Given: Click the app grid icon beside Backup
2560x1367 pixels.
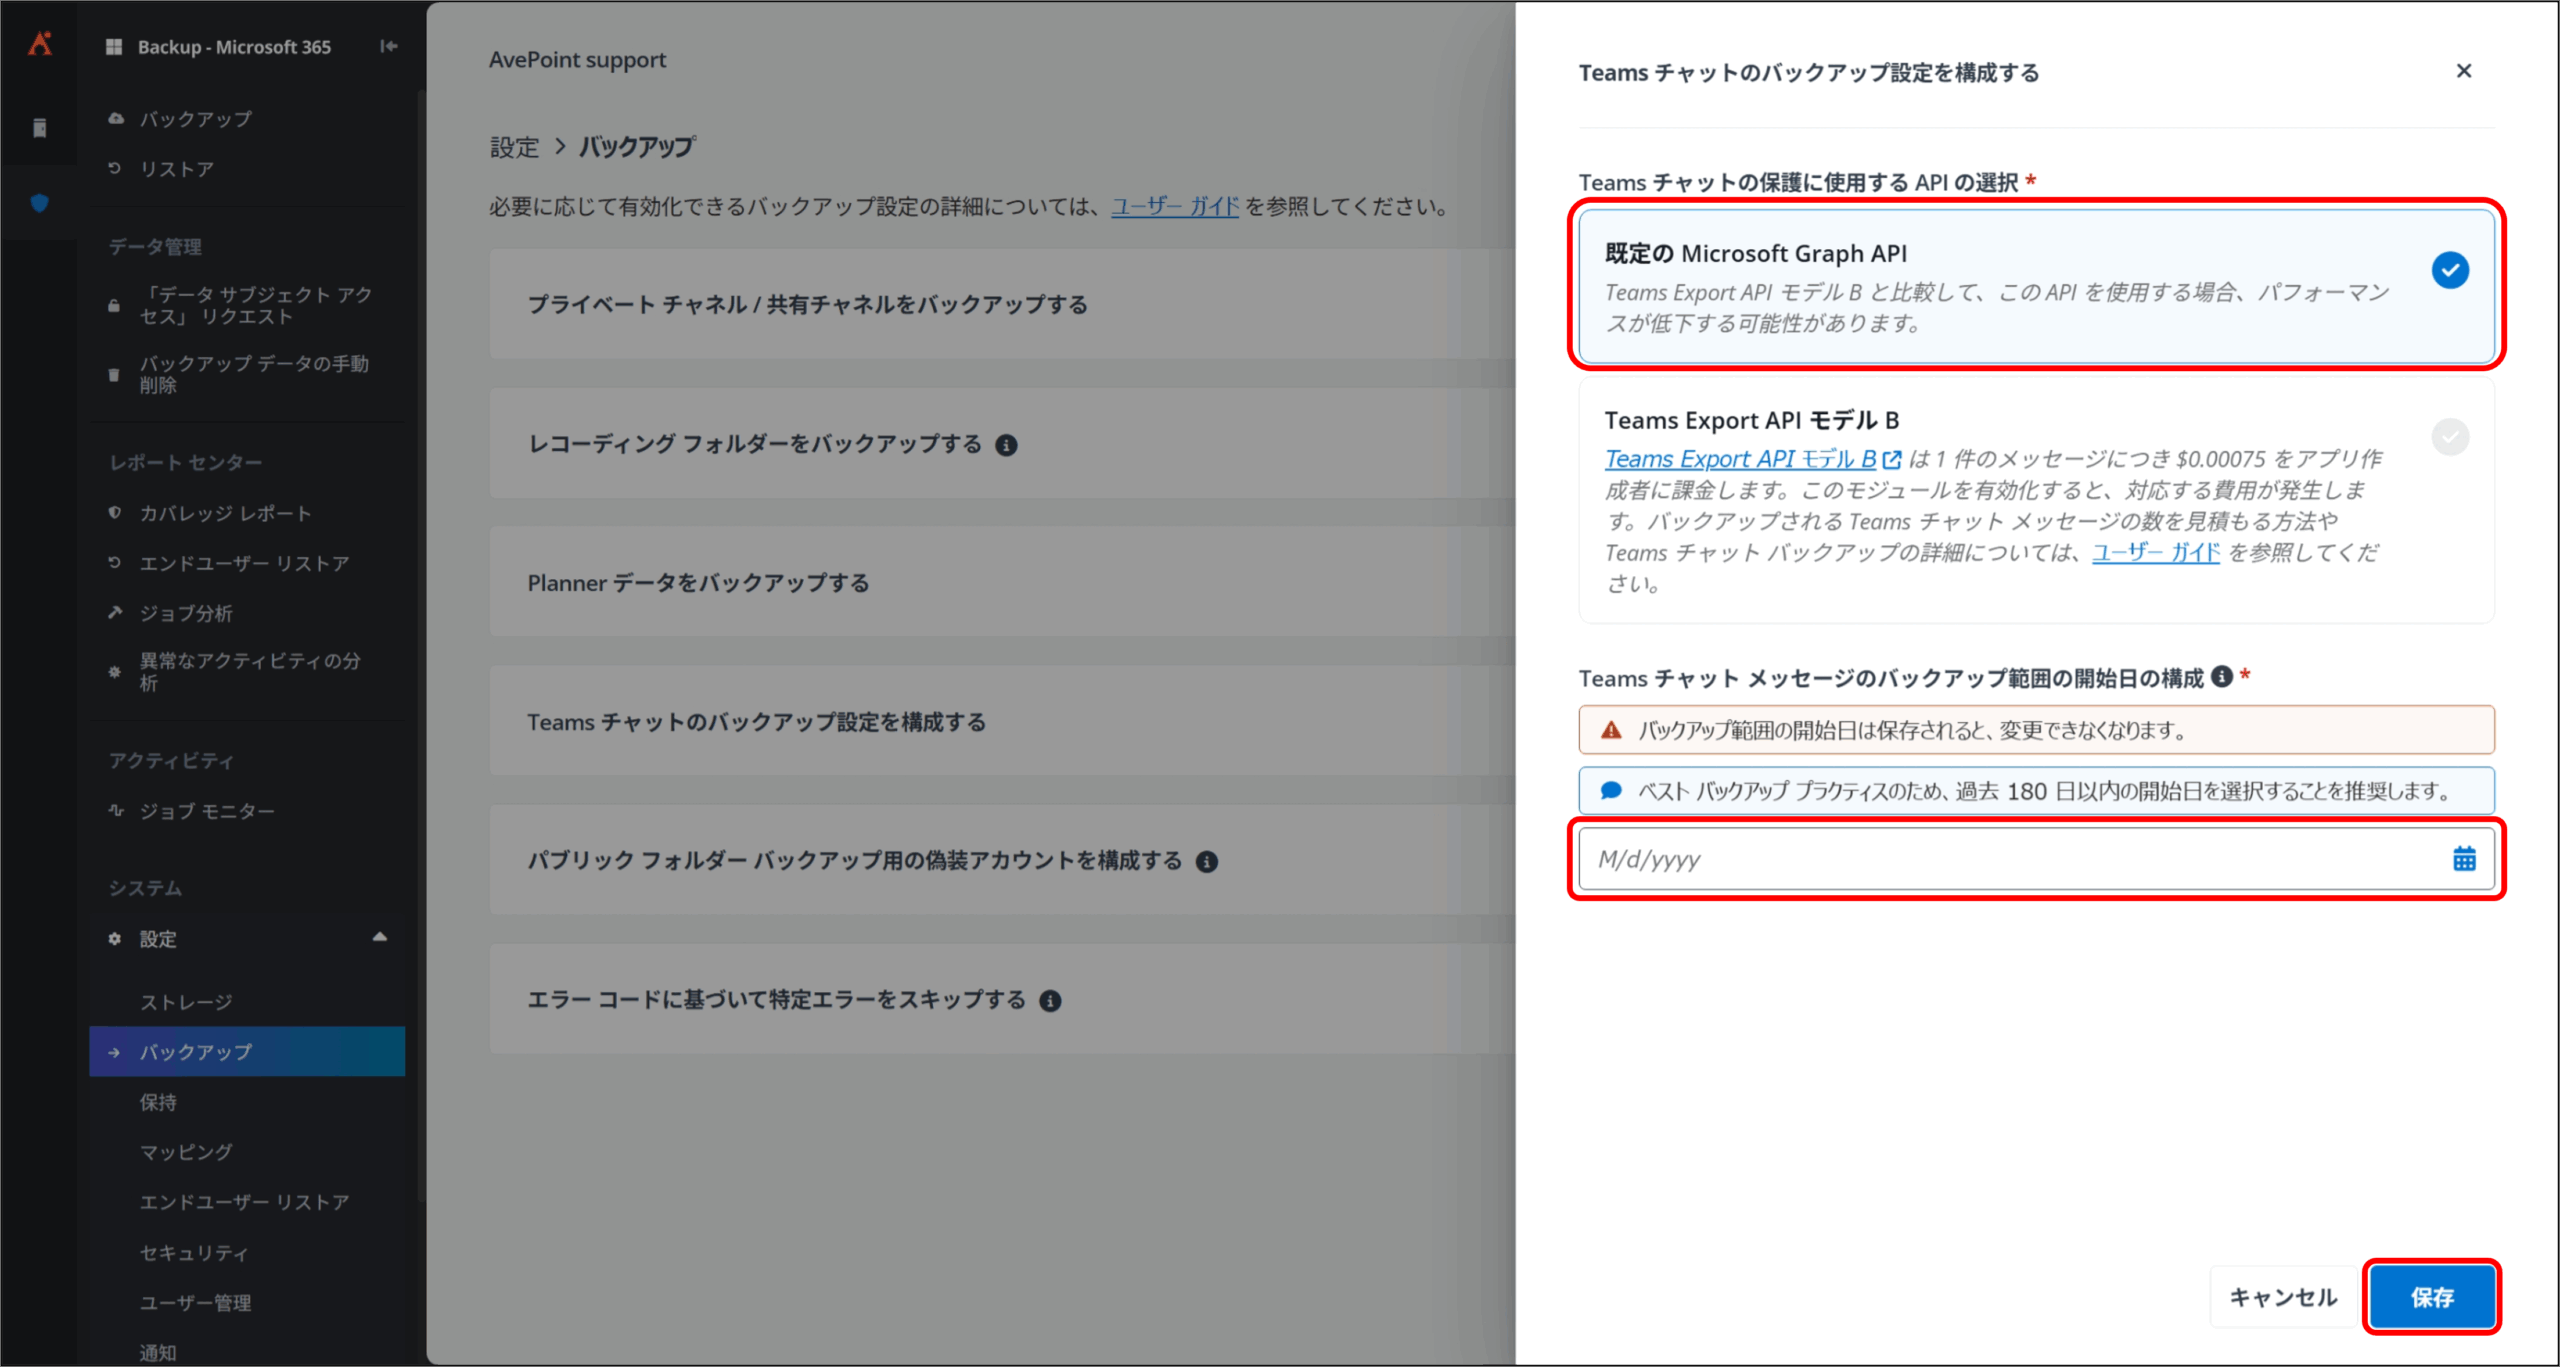Looking at the screenshot, I should (x=114, y=47).
